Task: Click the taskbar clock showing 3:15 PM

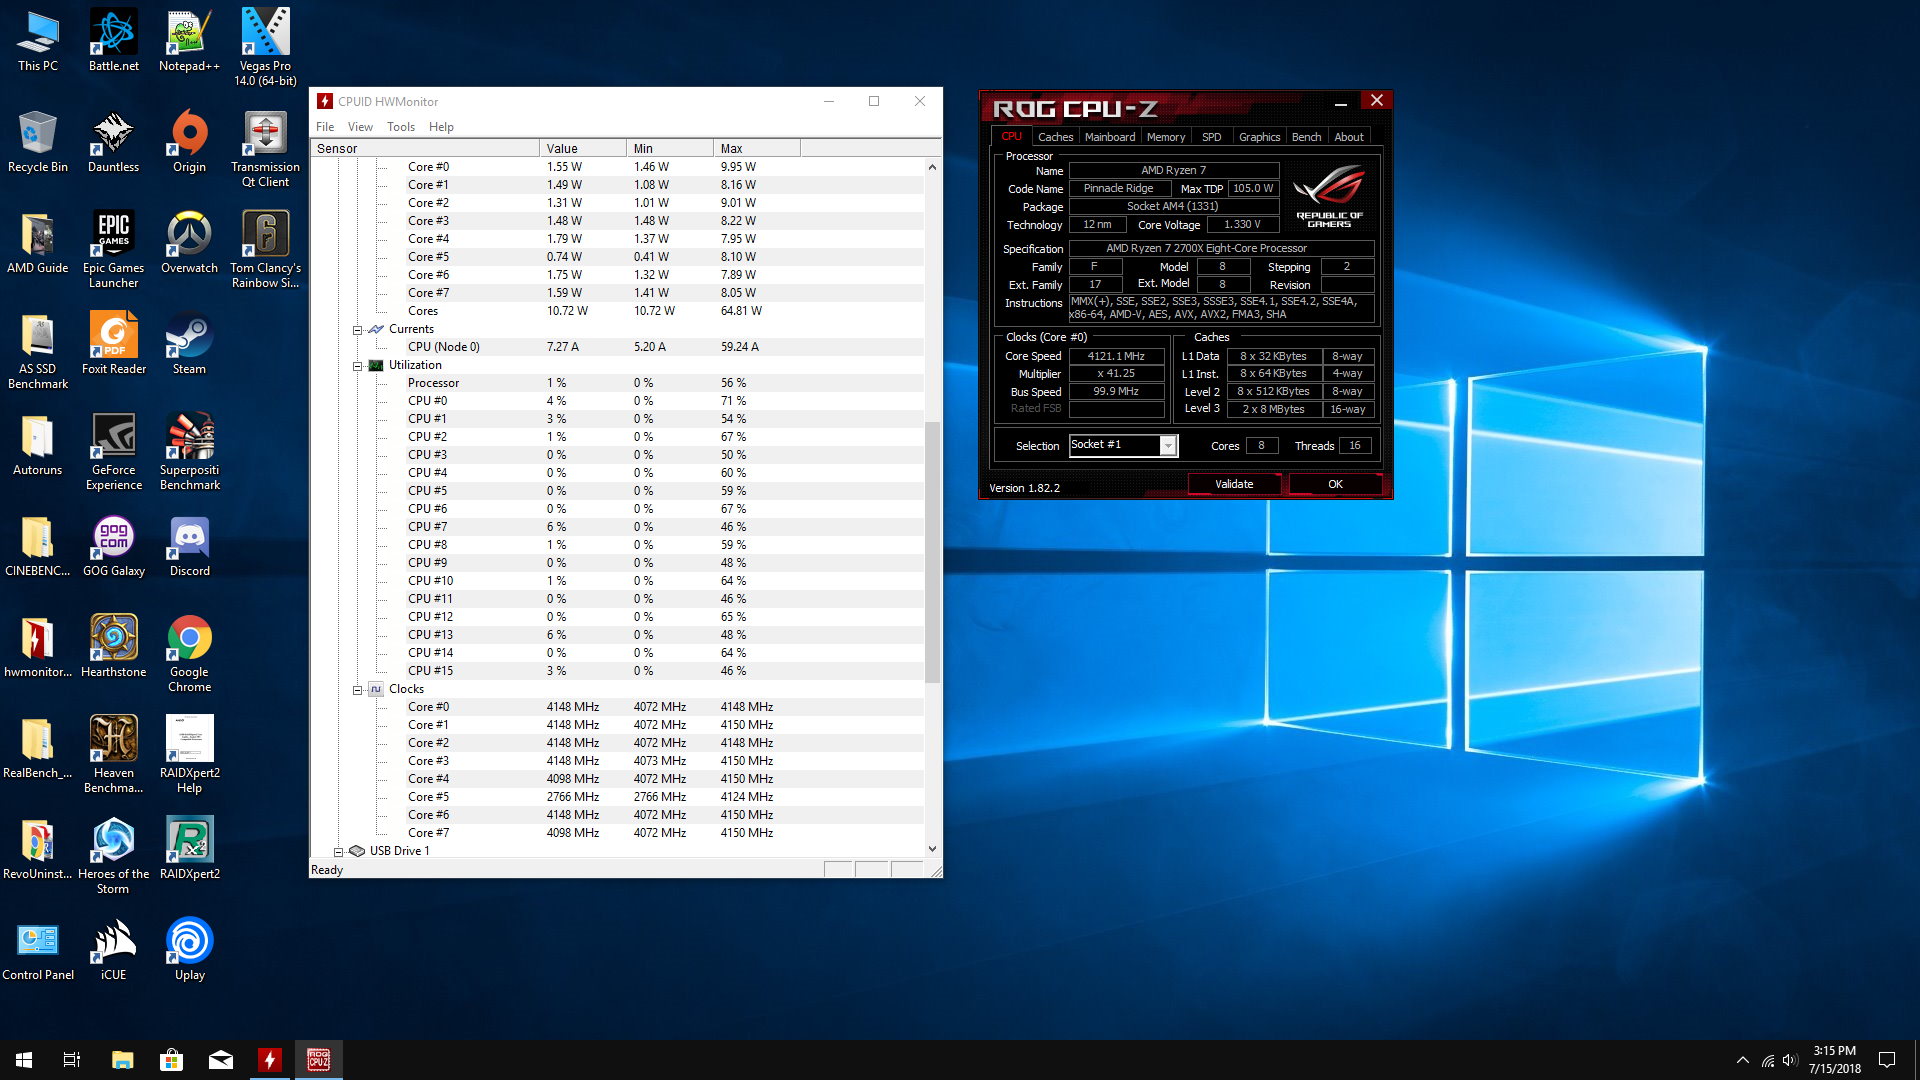Action: coord(1834,1059)
